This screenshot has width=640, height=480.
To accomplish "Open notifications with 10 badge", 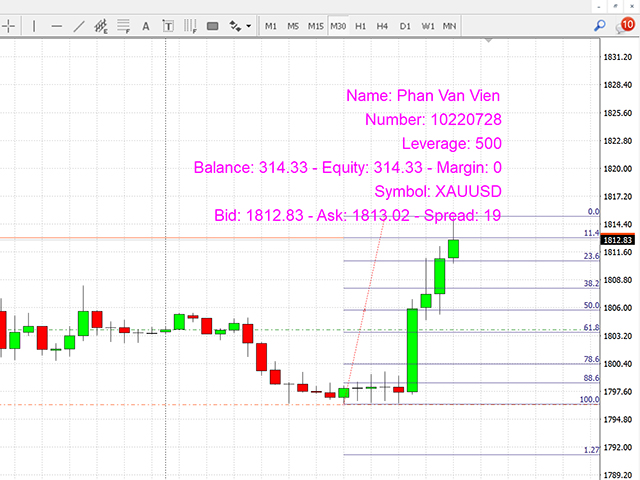I will [x=625, y=25].
